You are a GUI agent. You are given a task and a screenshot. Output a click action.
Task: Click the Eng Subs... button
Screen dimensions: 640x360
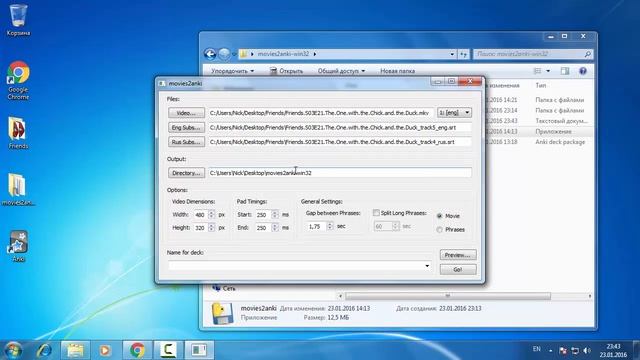[x=186, y=128]
